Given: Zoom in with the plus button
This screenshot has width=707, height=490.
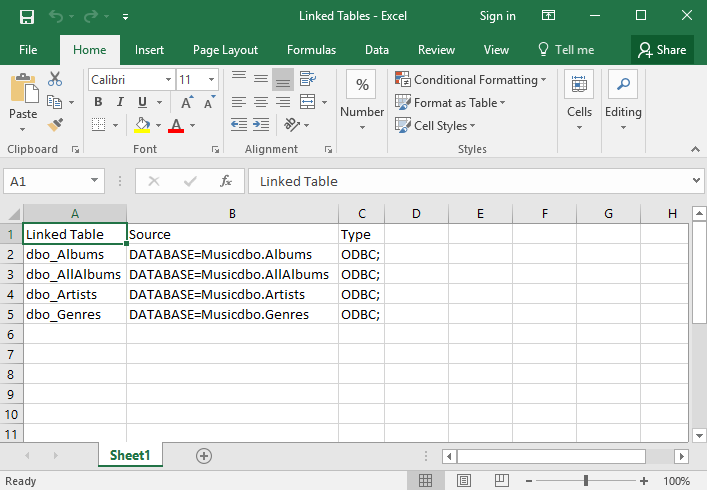Looking at the screenshot, I should click(x=644, y=481).
